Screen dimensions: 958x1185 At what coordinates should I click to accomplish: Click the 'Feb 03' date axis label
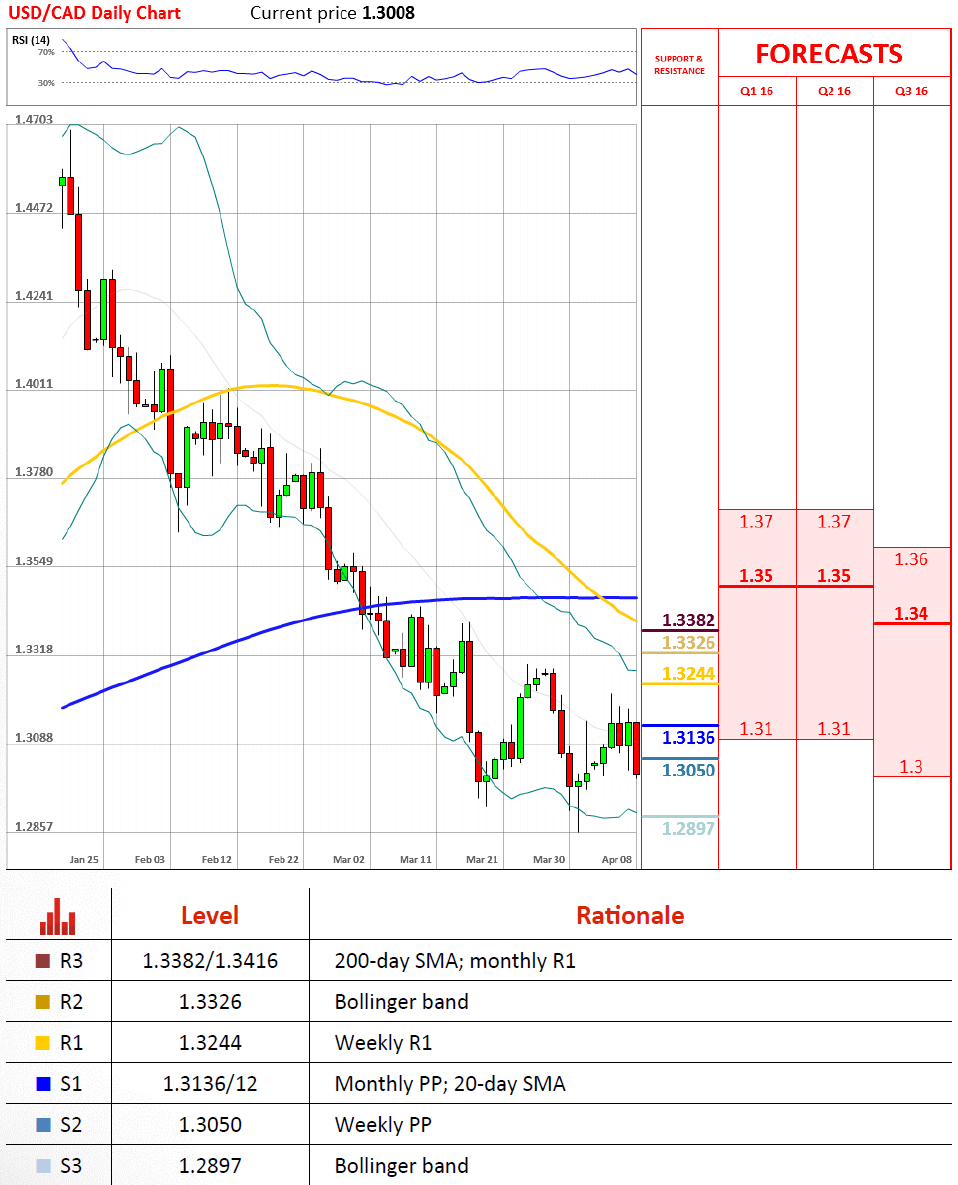pyautogui.click(x=150, y=859)
